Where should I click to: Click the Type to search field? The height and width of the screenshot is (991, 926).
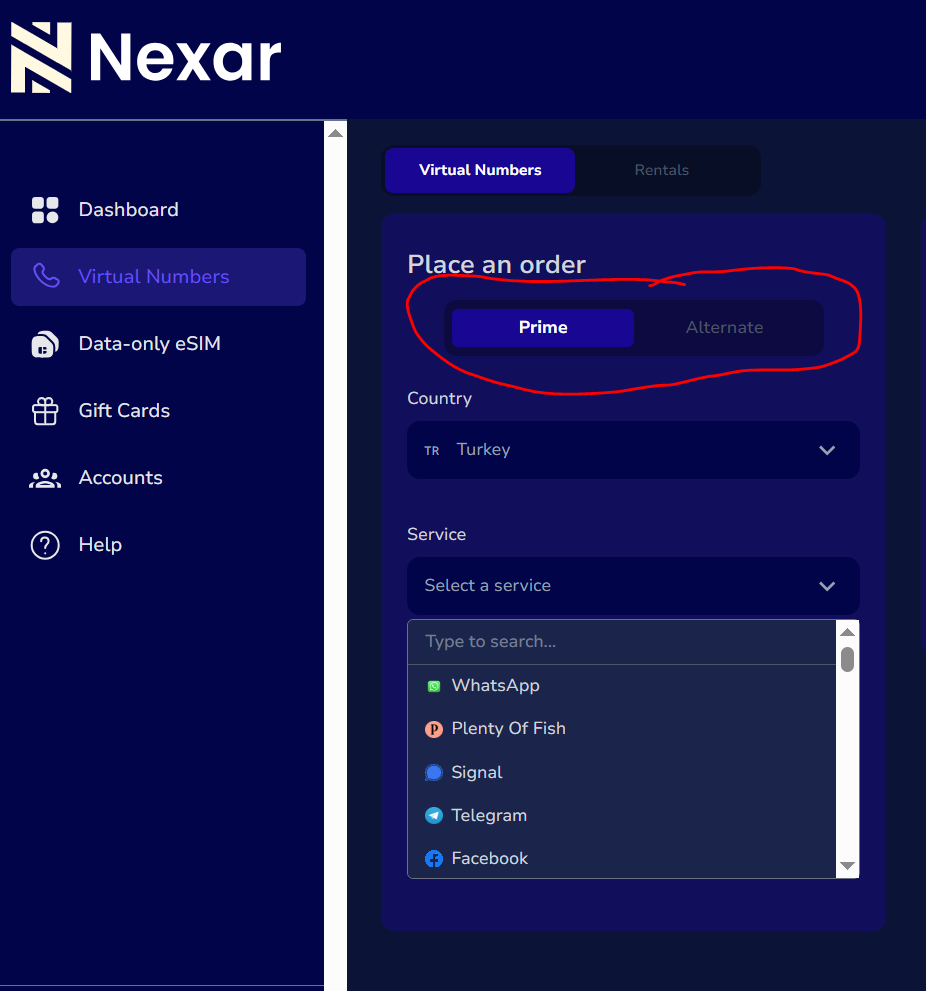[620, 642]
